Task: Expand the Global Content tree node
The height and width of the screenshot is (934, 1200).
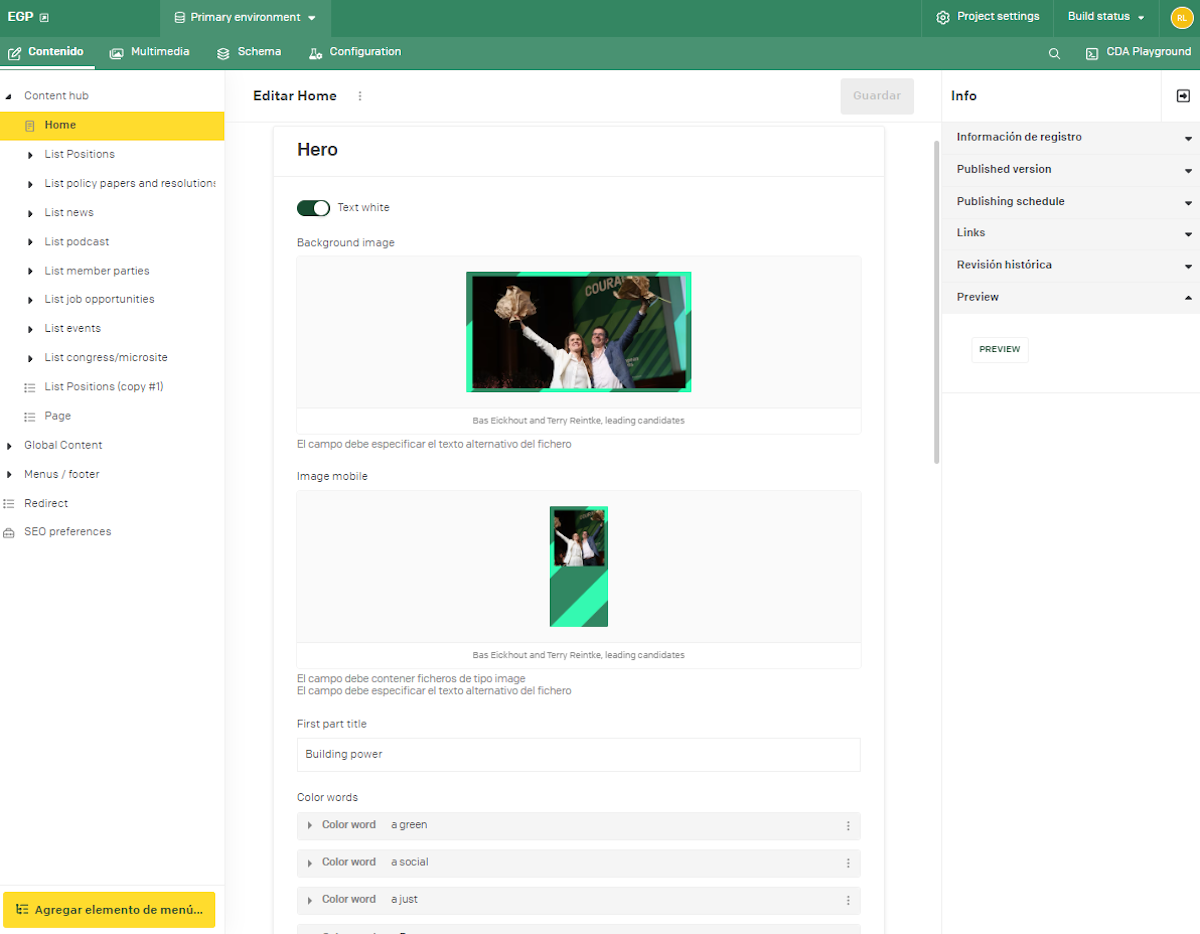Action: pyautogui.click(x=9, y=446)
